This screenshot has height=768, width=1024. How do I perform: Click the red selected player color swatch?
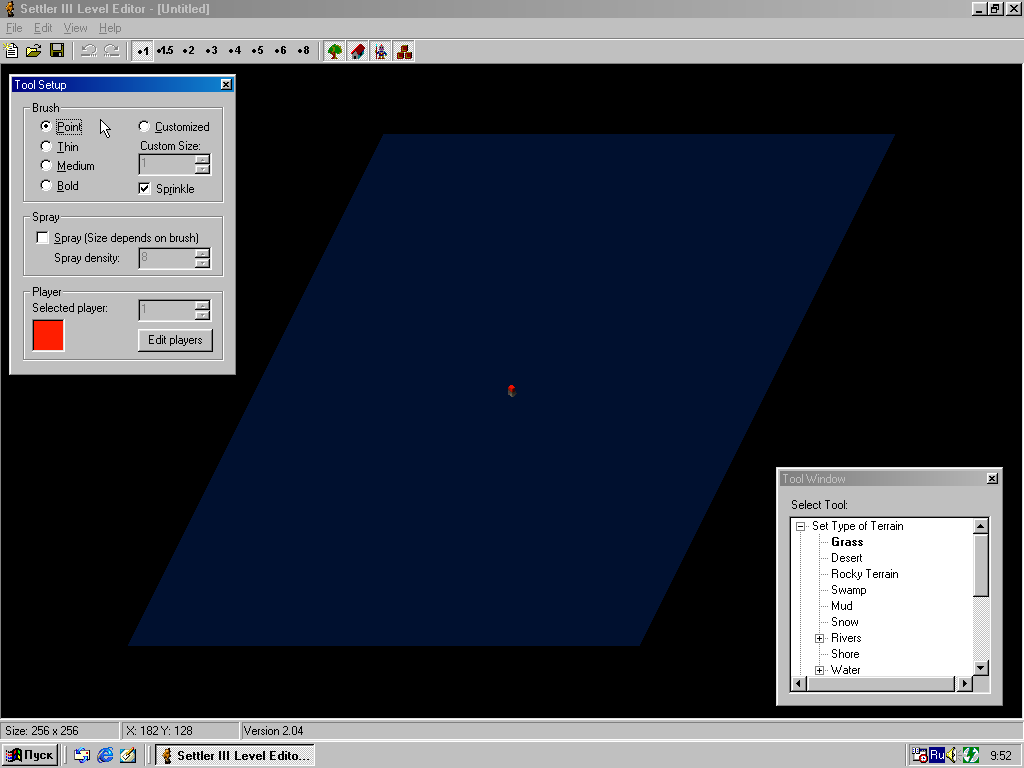click(x=48, y=335)
